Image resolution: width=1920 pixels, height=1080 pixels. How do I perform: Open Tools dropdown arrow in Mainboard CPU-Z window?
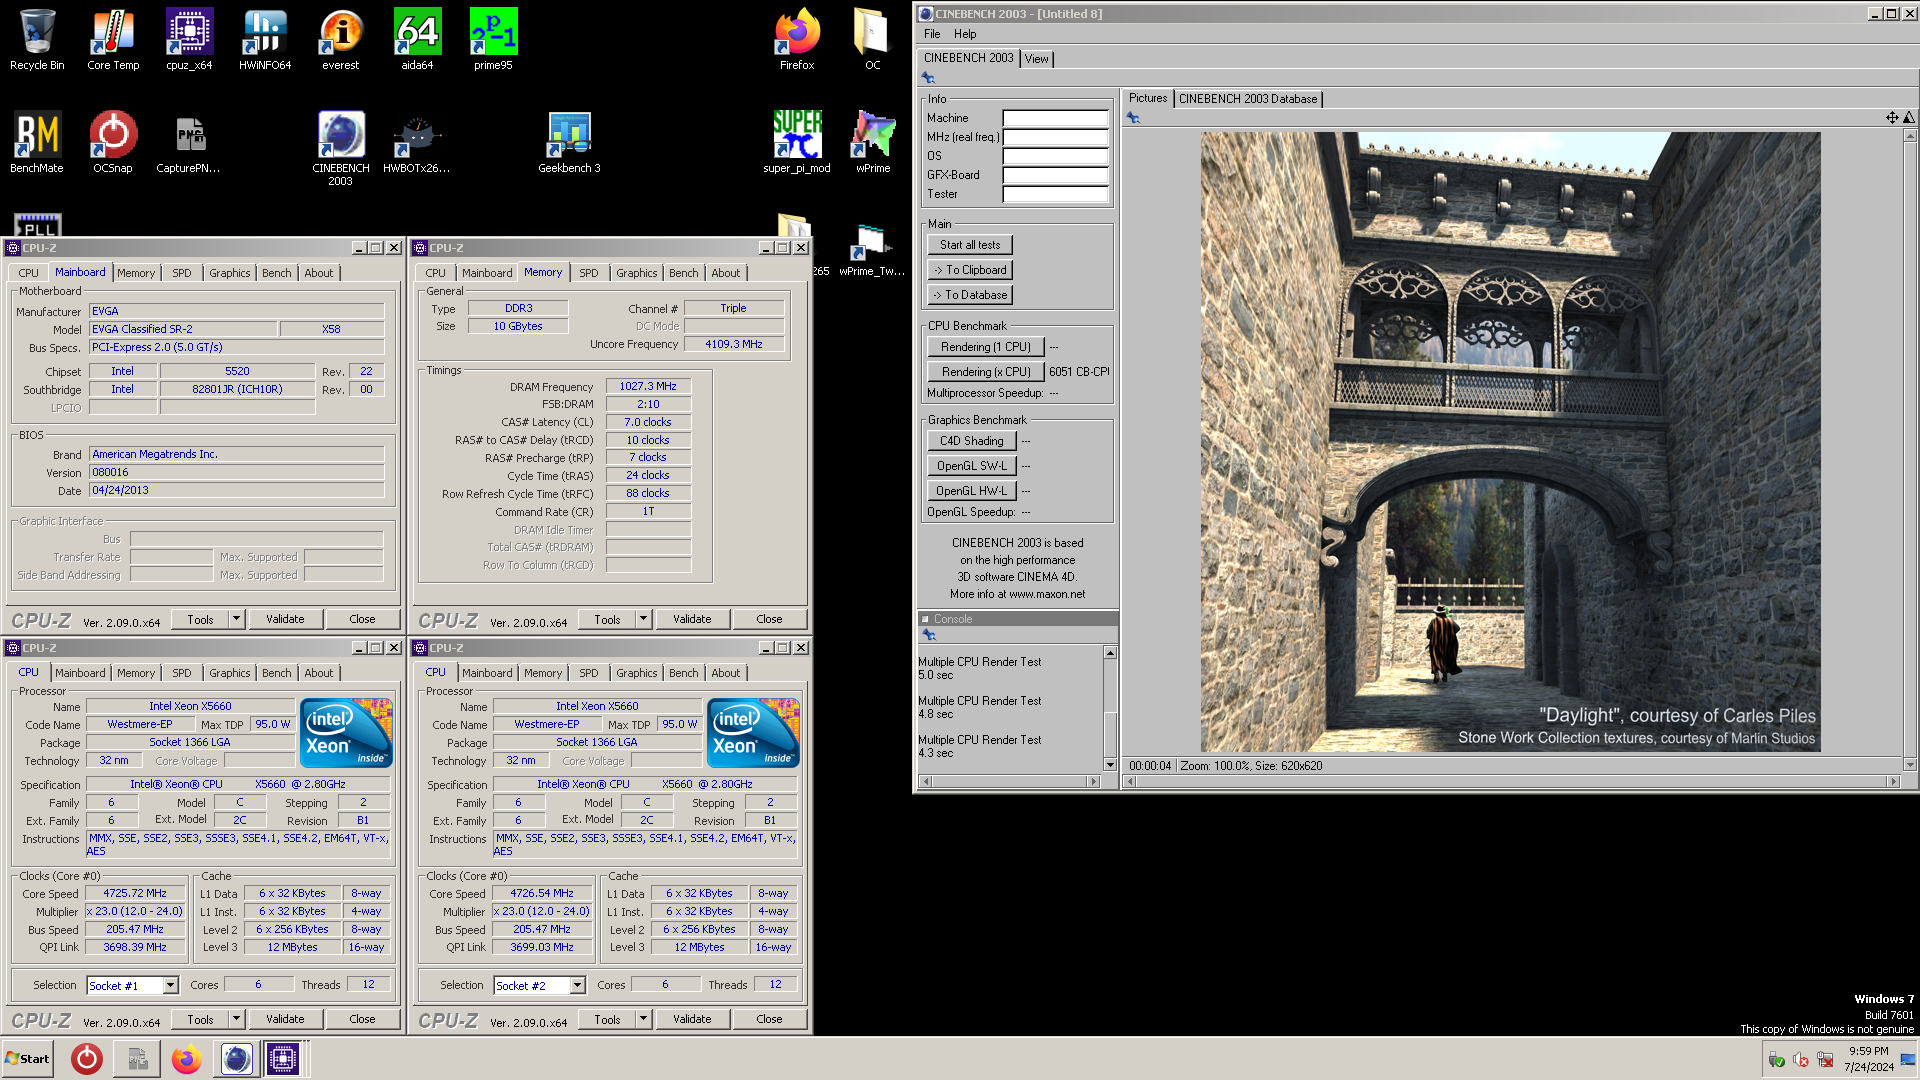tap(237, 619)
